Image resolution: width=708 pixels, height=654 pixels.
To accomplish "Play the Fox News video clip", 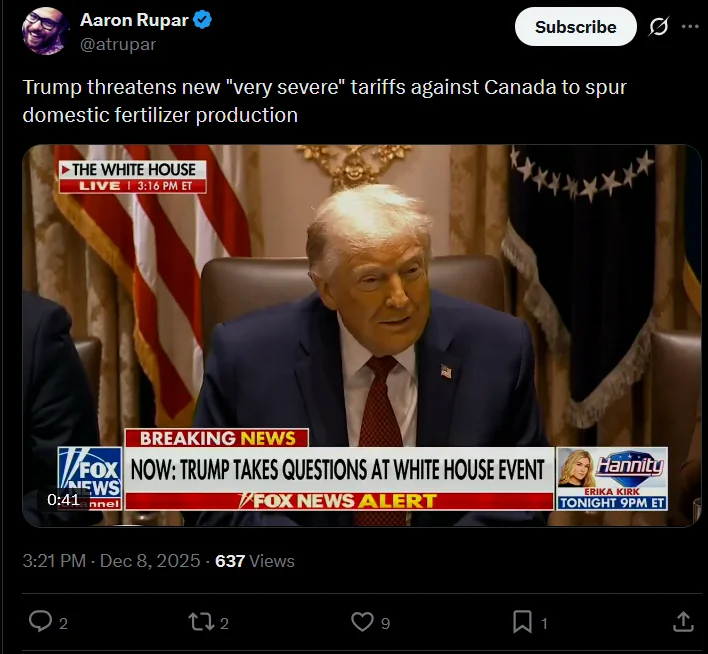I will pyautogui.click(x=362, y=335).
